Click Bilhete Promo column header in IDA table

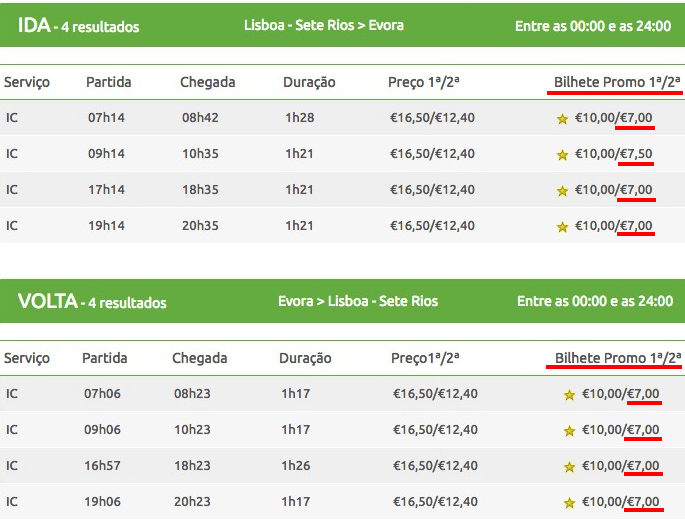coord(617,82)
